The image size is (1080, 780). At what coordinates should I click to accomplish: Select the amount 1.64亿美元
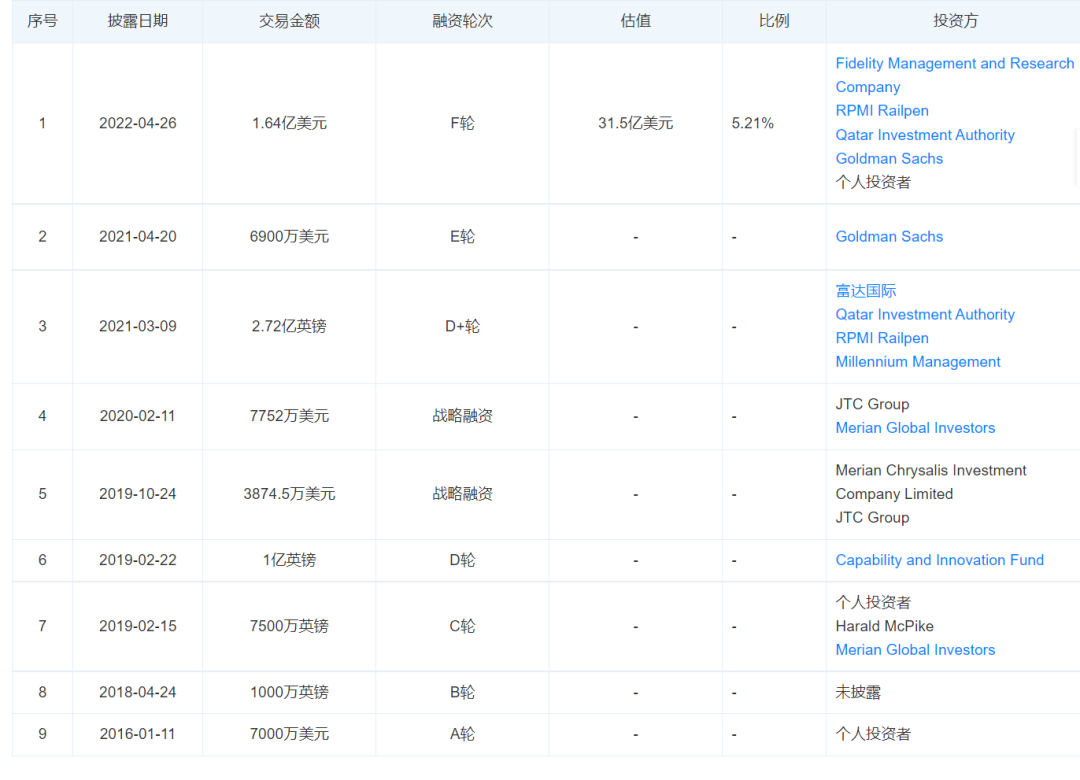[x=289, y=123]
